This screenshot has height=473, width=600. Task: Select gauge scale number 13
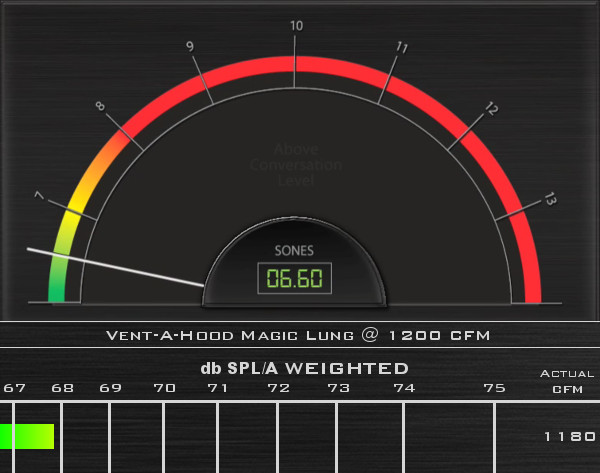click(550, 199)
